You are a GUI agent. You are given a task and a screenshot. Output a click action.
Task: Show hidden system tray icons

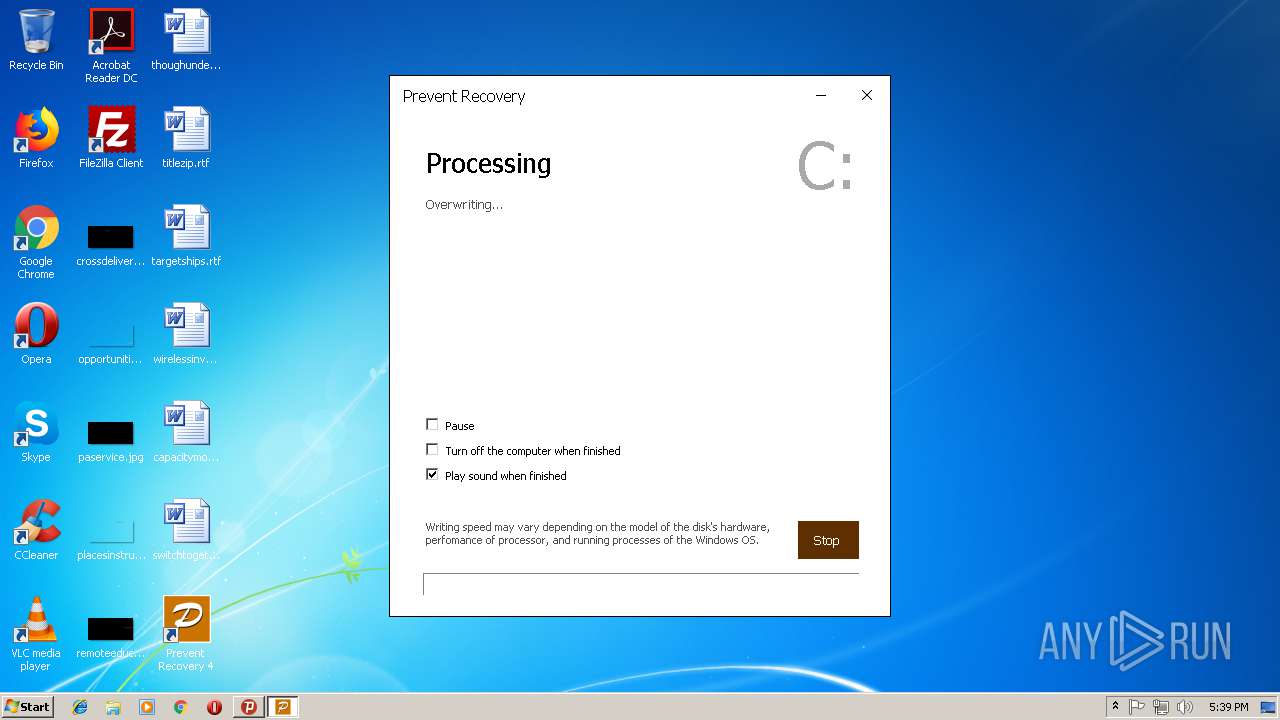click(1115, 707)
